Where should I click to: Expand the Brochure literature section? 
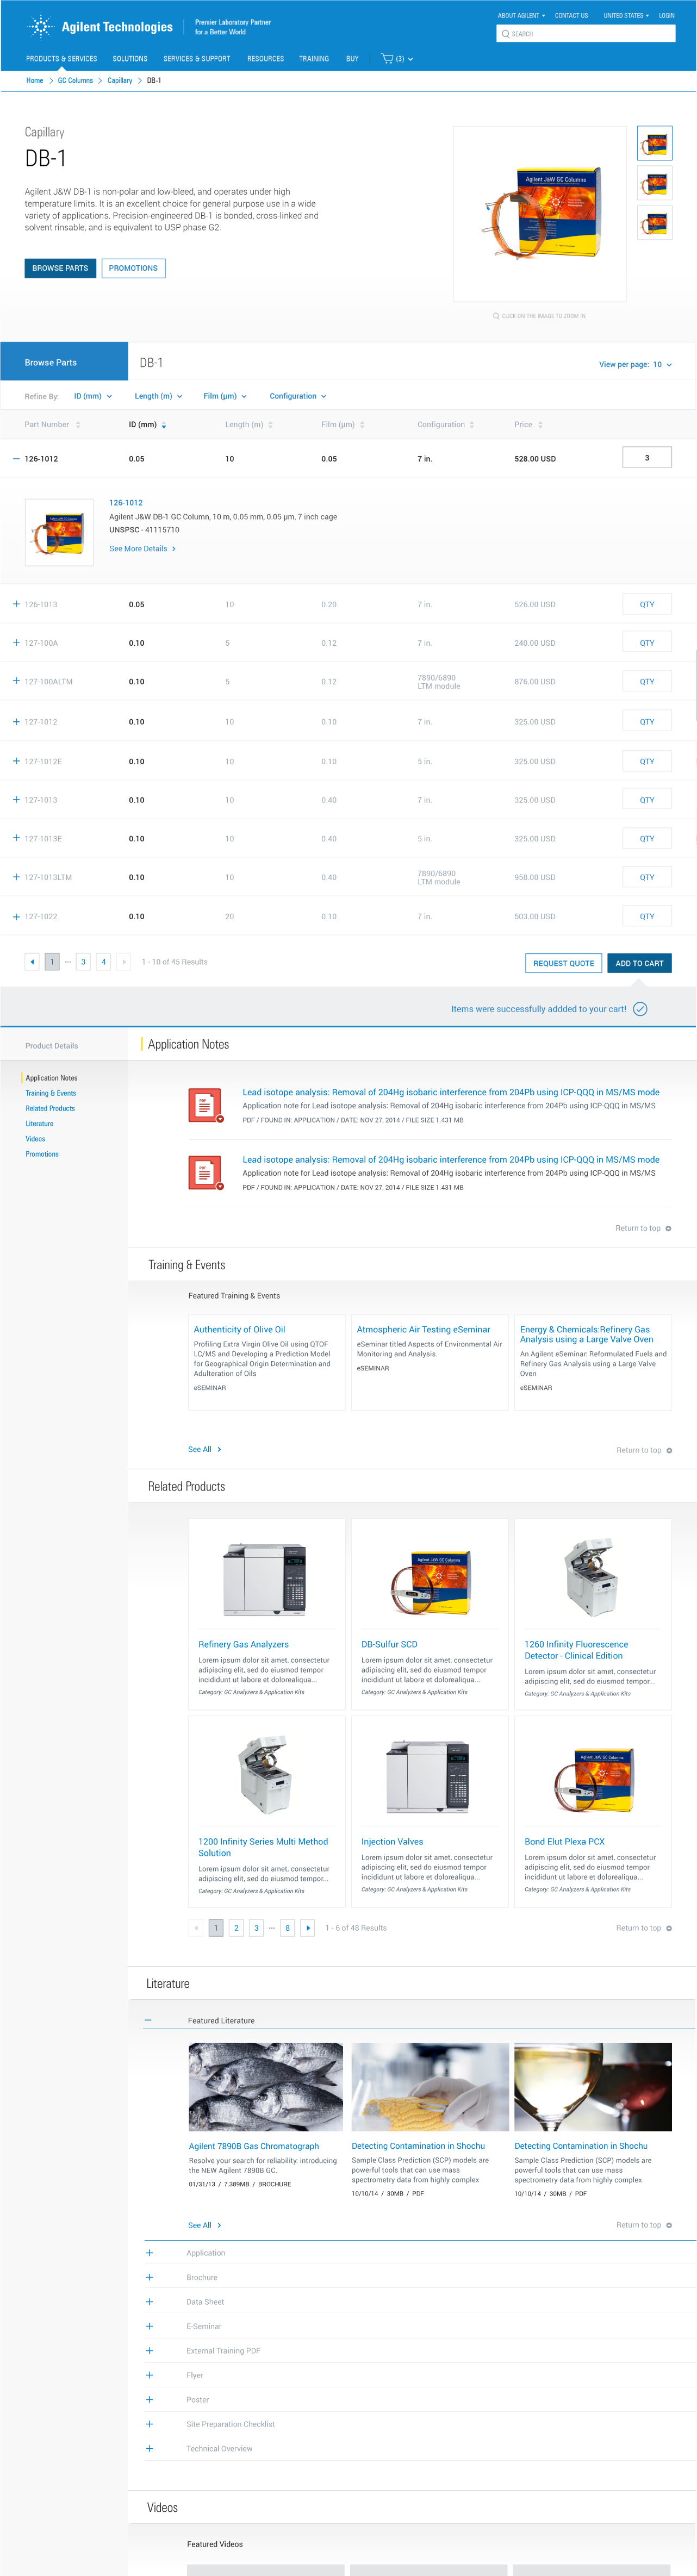point(150,2277)
